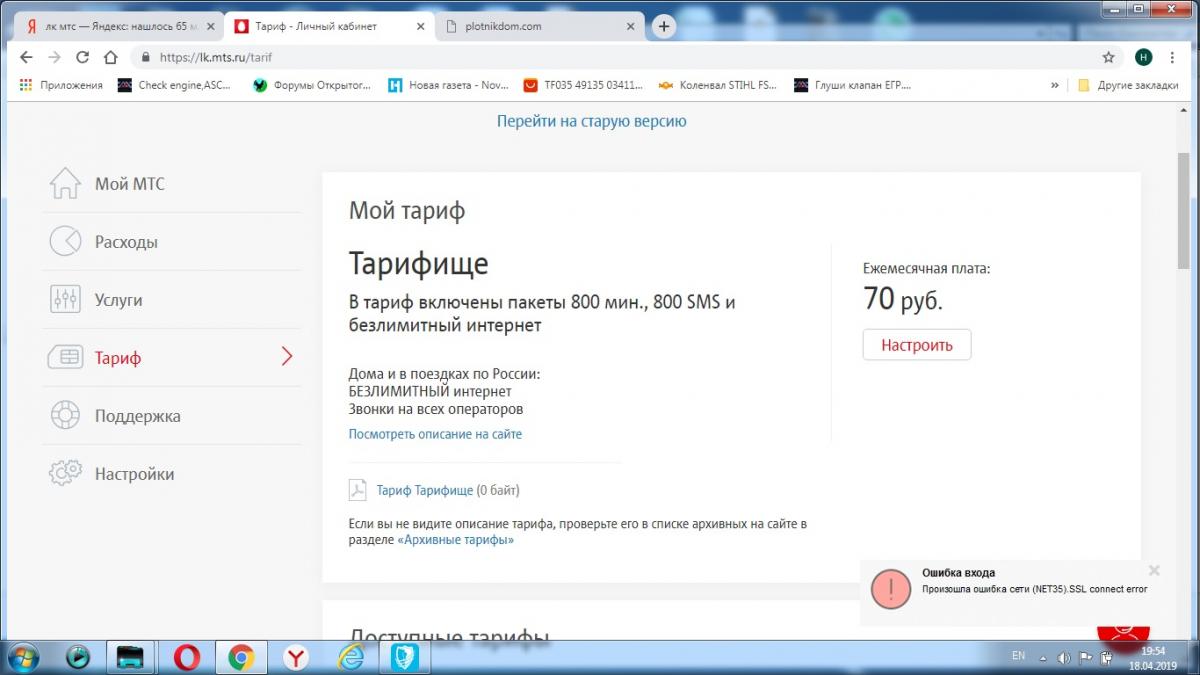Click the Поддержка lifebuoy icon
The image size is (1200, 675).
click(65, 415)
